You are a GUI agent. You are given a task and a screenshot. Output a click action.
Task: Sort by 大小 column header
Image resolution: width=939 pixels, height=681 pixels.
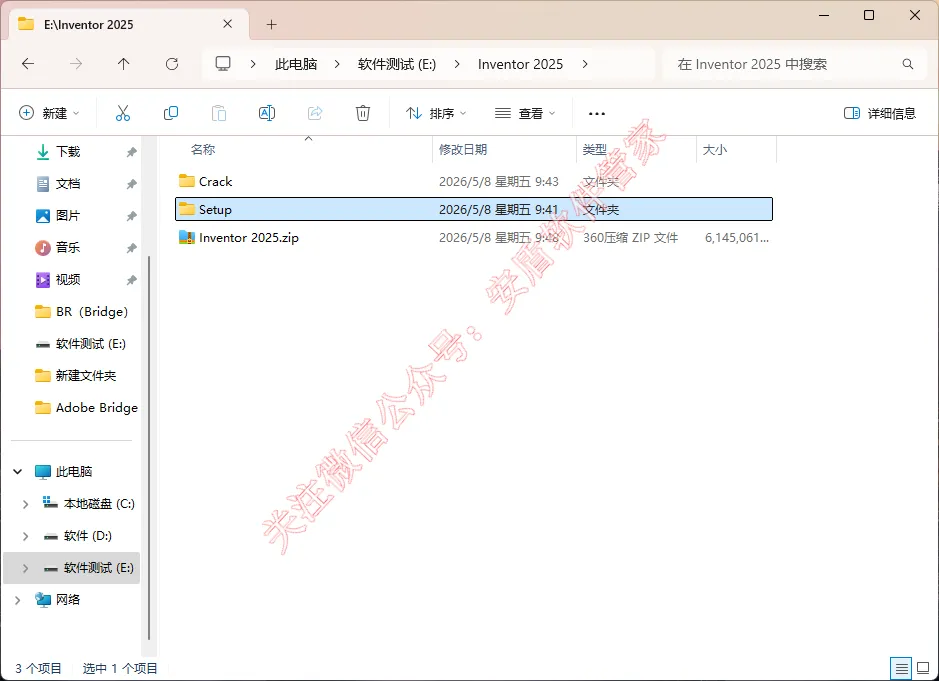tap(714, 149)
